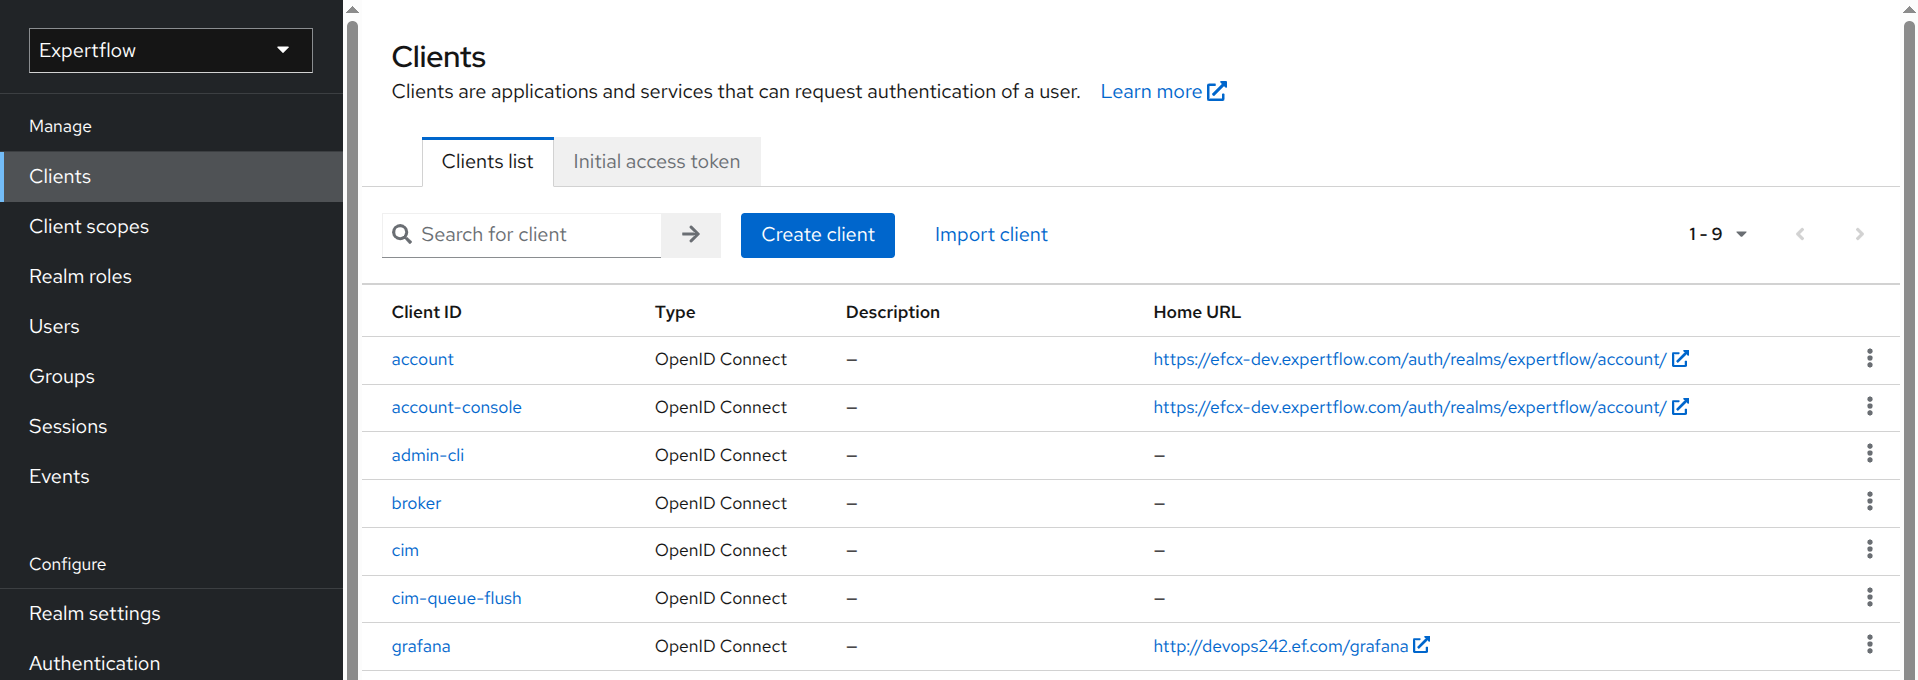Open kebab menu for admin-cli row

1869,454
